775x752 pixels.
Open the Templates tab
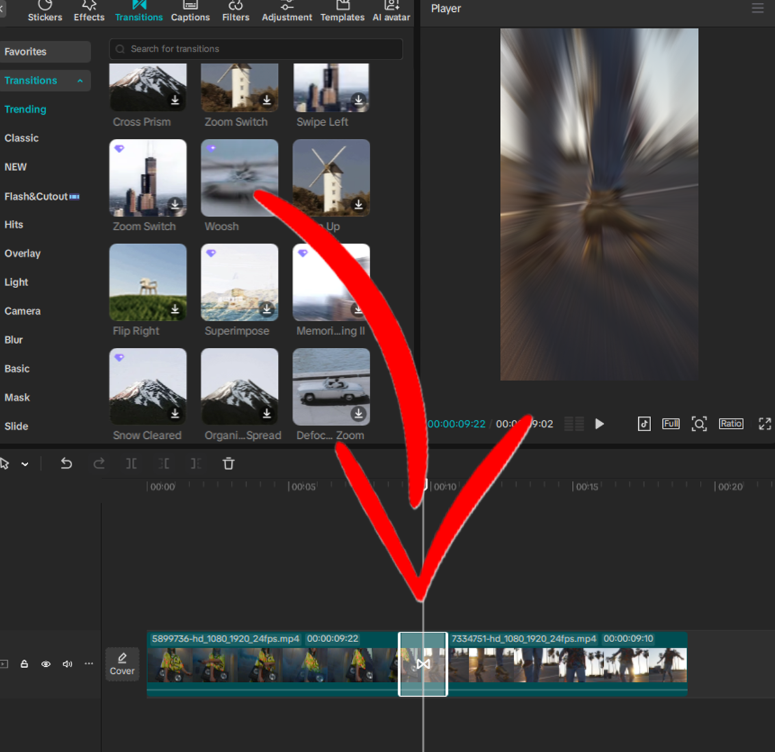[x=342, y=11]
